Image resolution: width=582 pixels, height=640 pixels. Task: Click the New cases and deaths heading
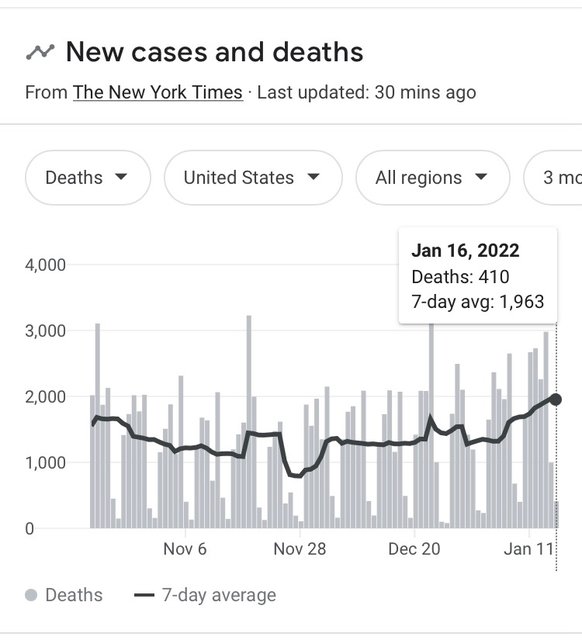[x=215, y=52]
